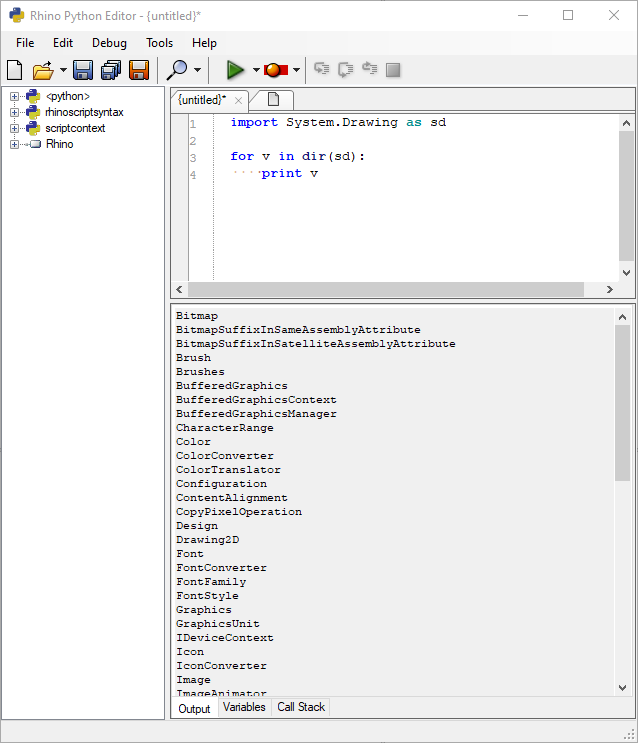
Task: Open the breakpoint options dropdown arrow
Action: [296, 70]
